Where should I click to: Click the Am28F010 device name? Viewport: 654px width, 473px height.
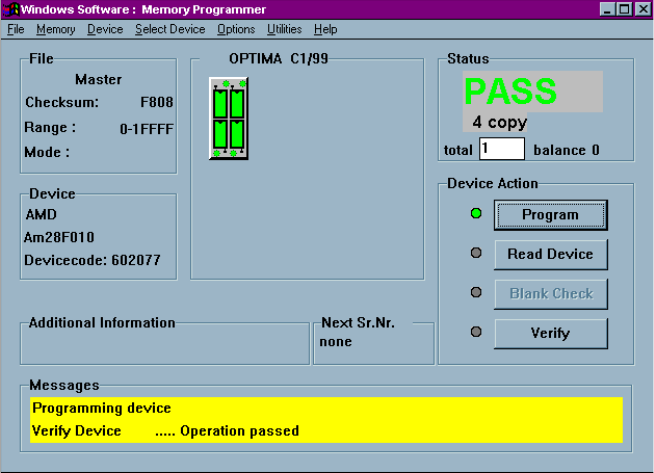(x=59, y=238)
